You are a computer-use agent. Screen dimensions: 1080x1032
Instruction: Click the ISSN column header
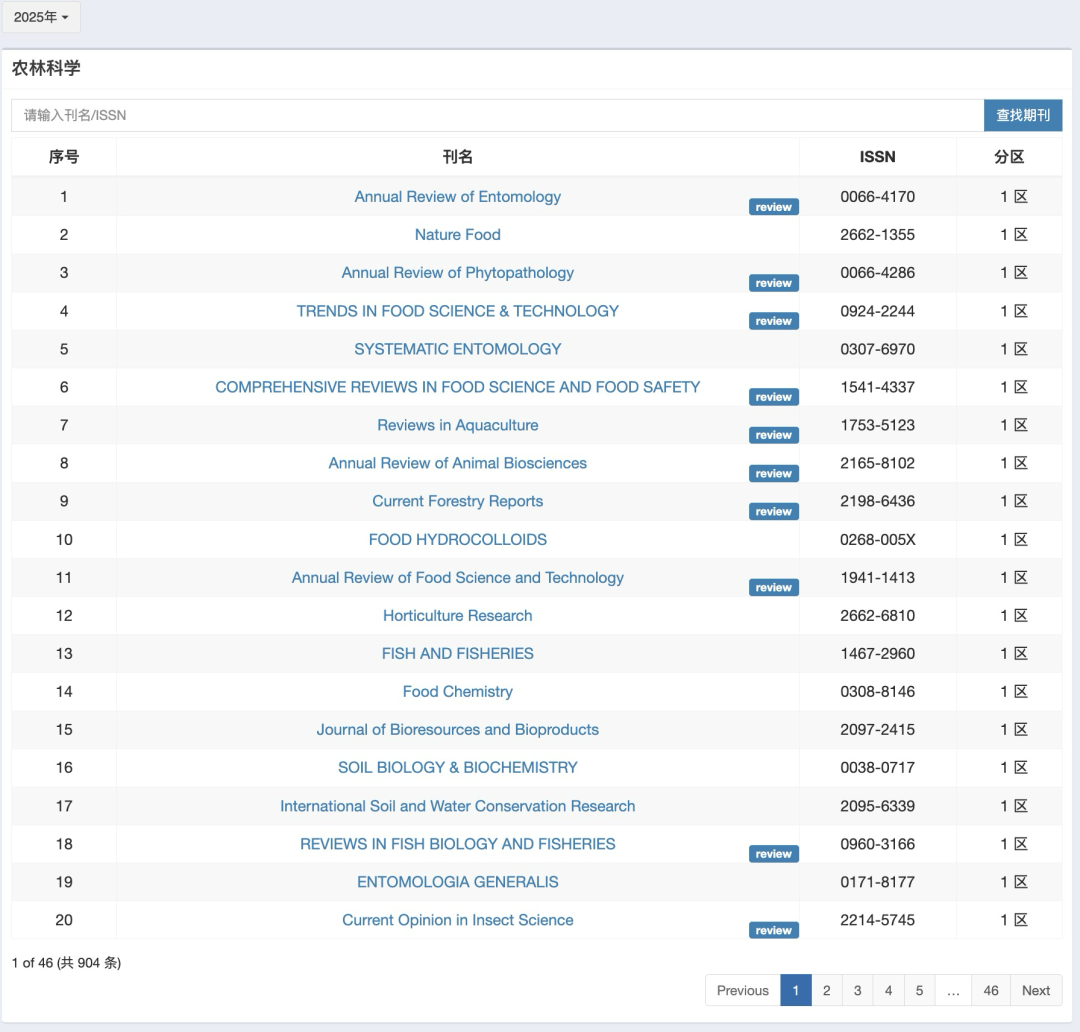(x=878, y=157)
